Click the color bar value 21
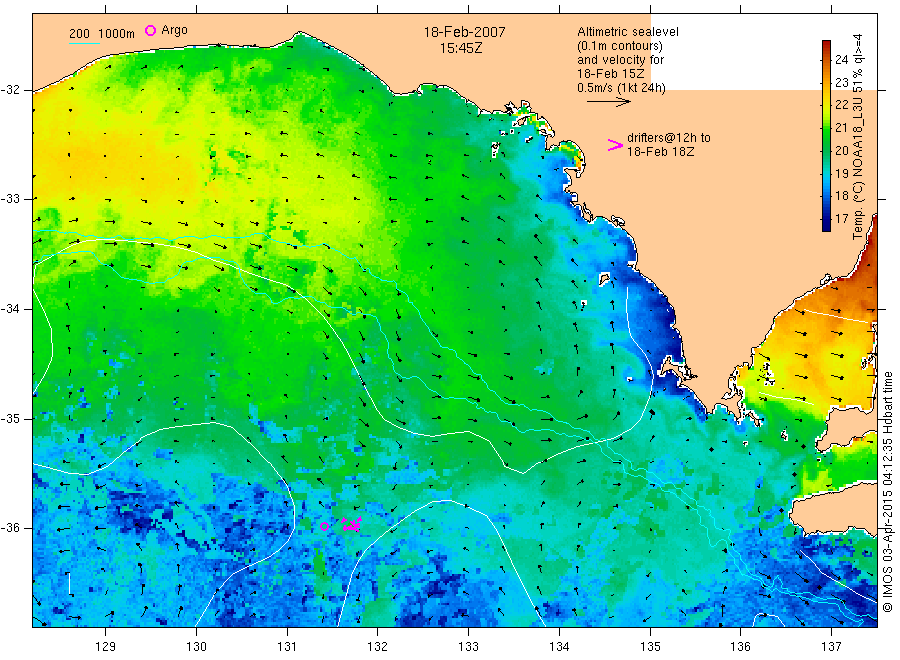Image resolution: width=900 pixels, height=660 pixels. [x=841, y=127]
